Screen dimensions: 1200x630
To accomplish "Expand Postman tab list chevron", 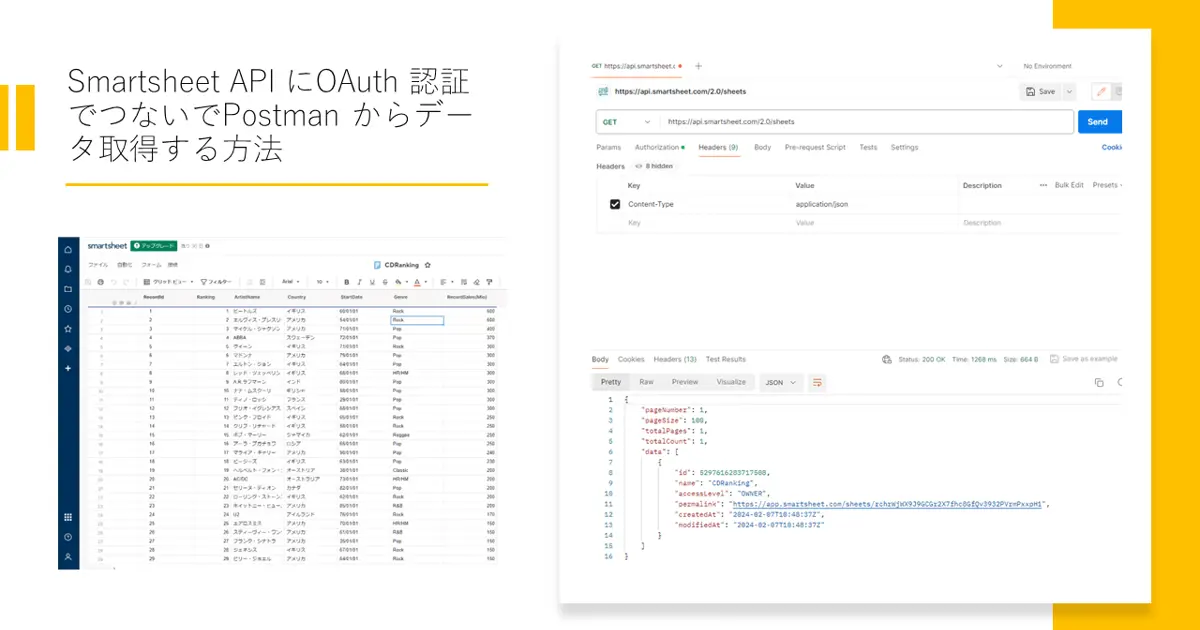I will point(1000,66).
